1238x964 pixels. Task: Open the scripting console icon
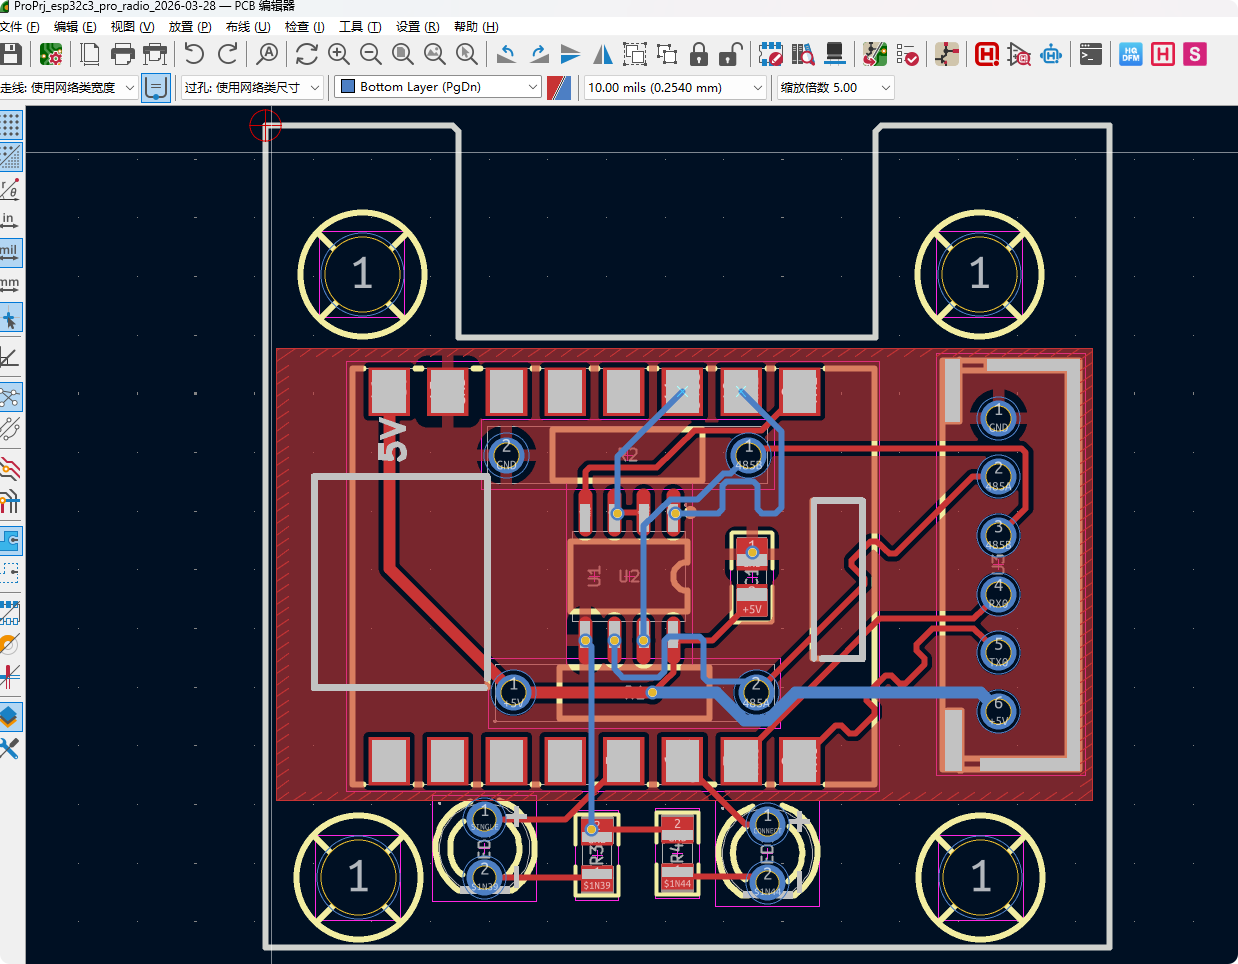[1091, 54]
